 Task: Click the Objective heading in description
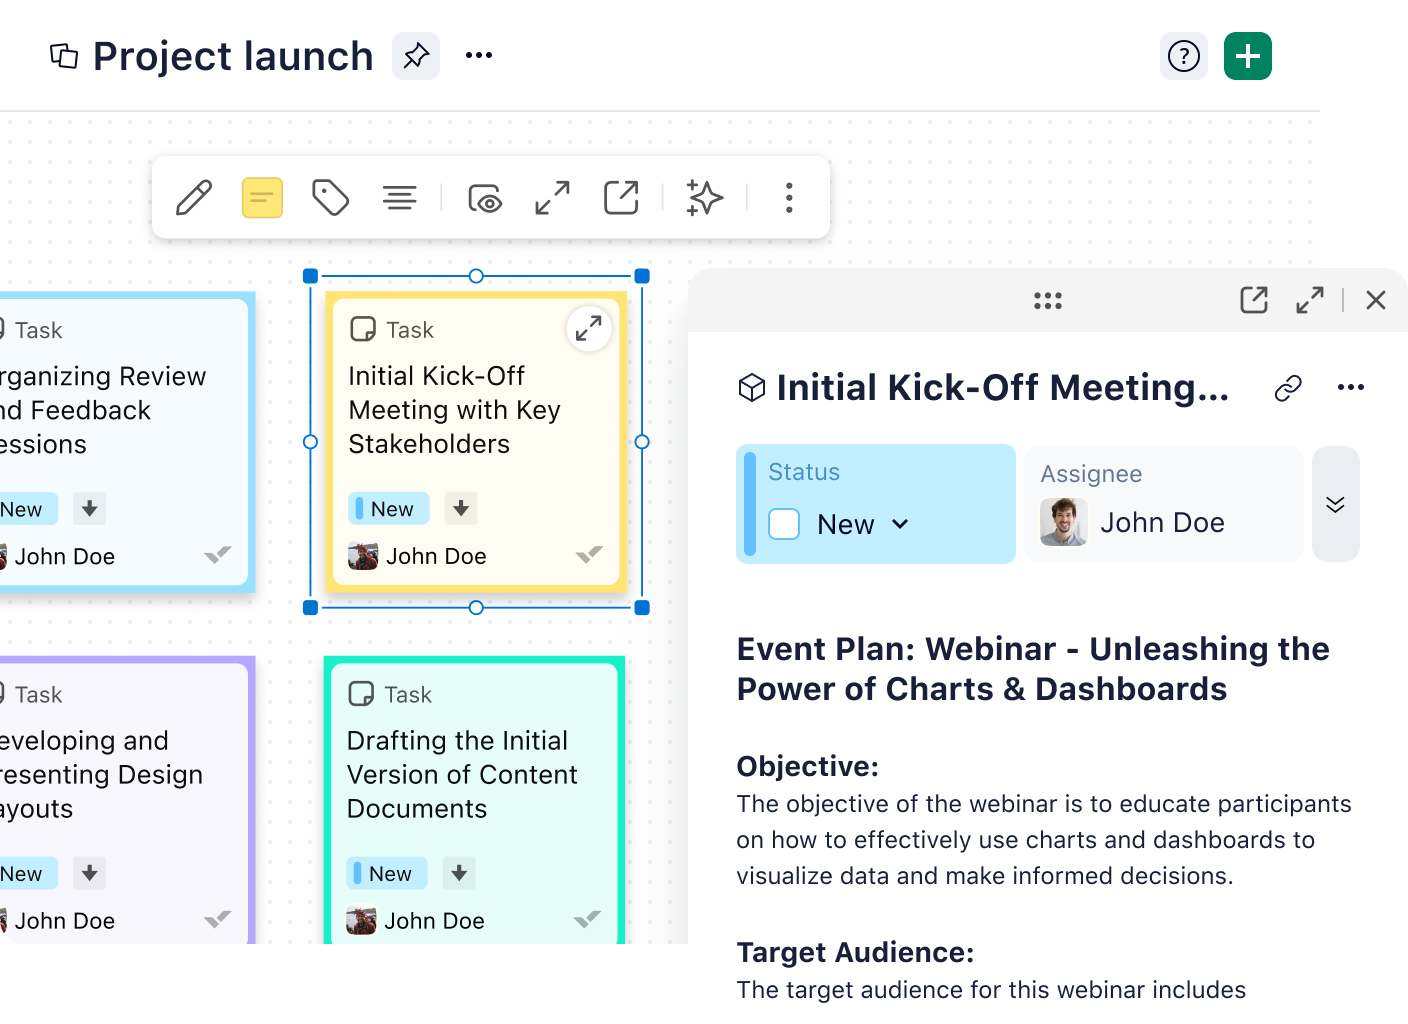(x=808, y=766)
